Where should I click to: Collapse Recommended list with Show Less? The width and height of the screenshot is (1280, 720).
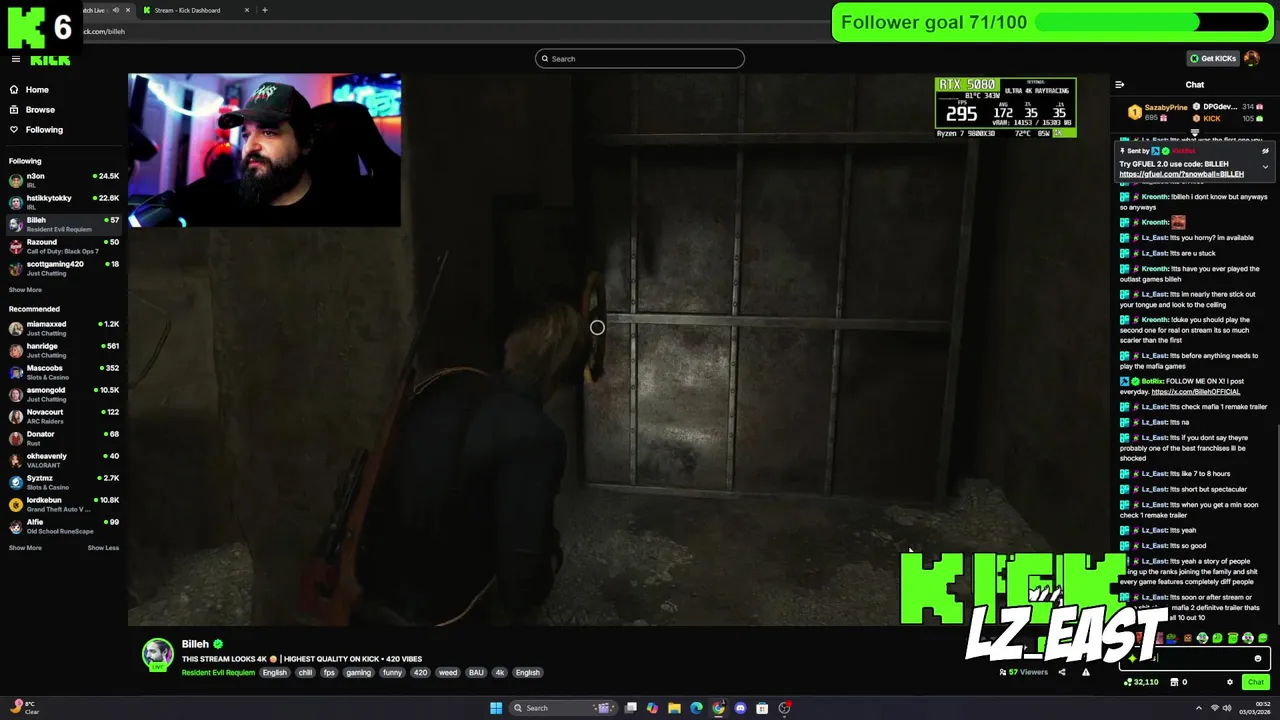pos(103,548)
